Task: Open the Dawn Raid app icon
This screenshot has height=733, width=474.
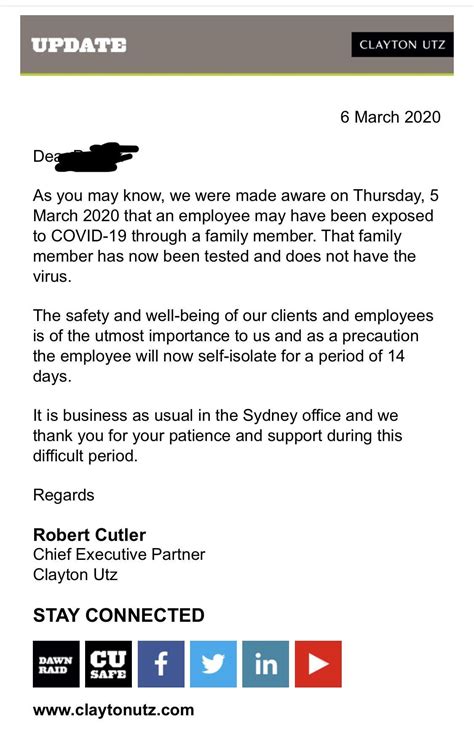Action: pos(56,664)
